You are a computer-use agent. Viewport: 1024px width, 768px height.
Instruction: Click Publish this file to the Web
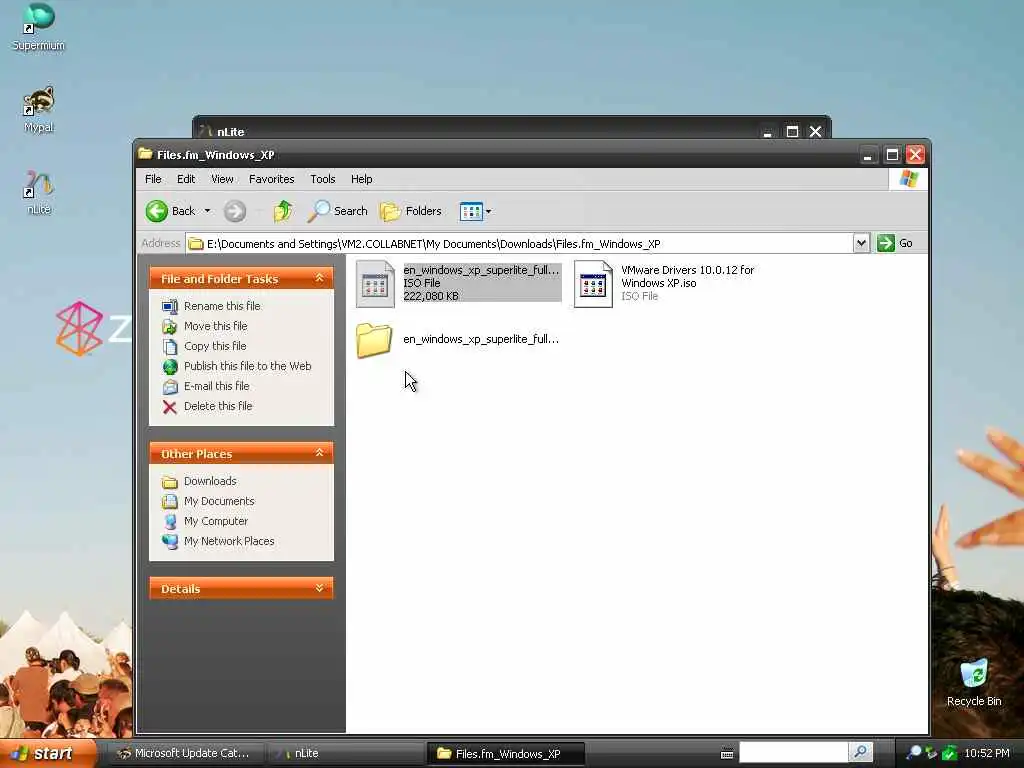248,366
